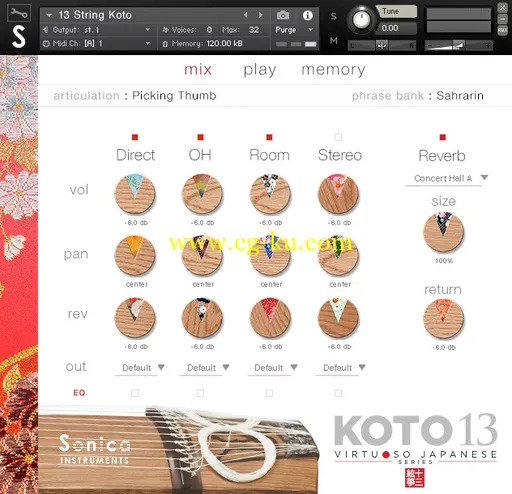Click the Sahrarin phrase bank name
The image size is (512, 494).
point(460,96)
